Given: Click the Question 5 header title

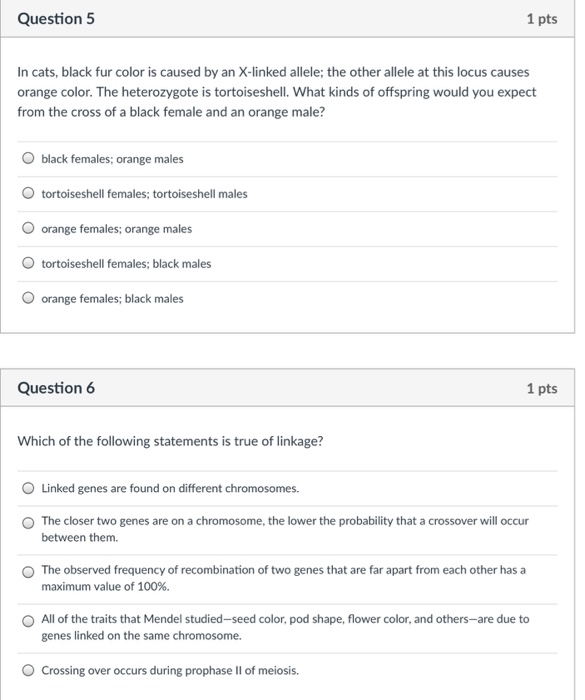Looking at the screenshot, I should 56,19.
